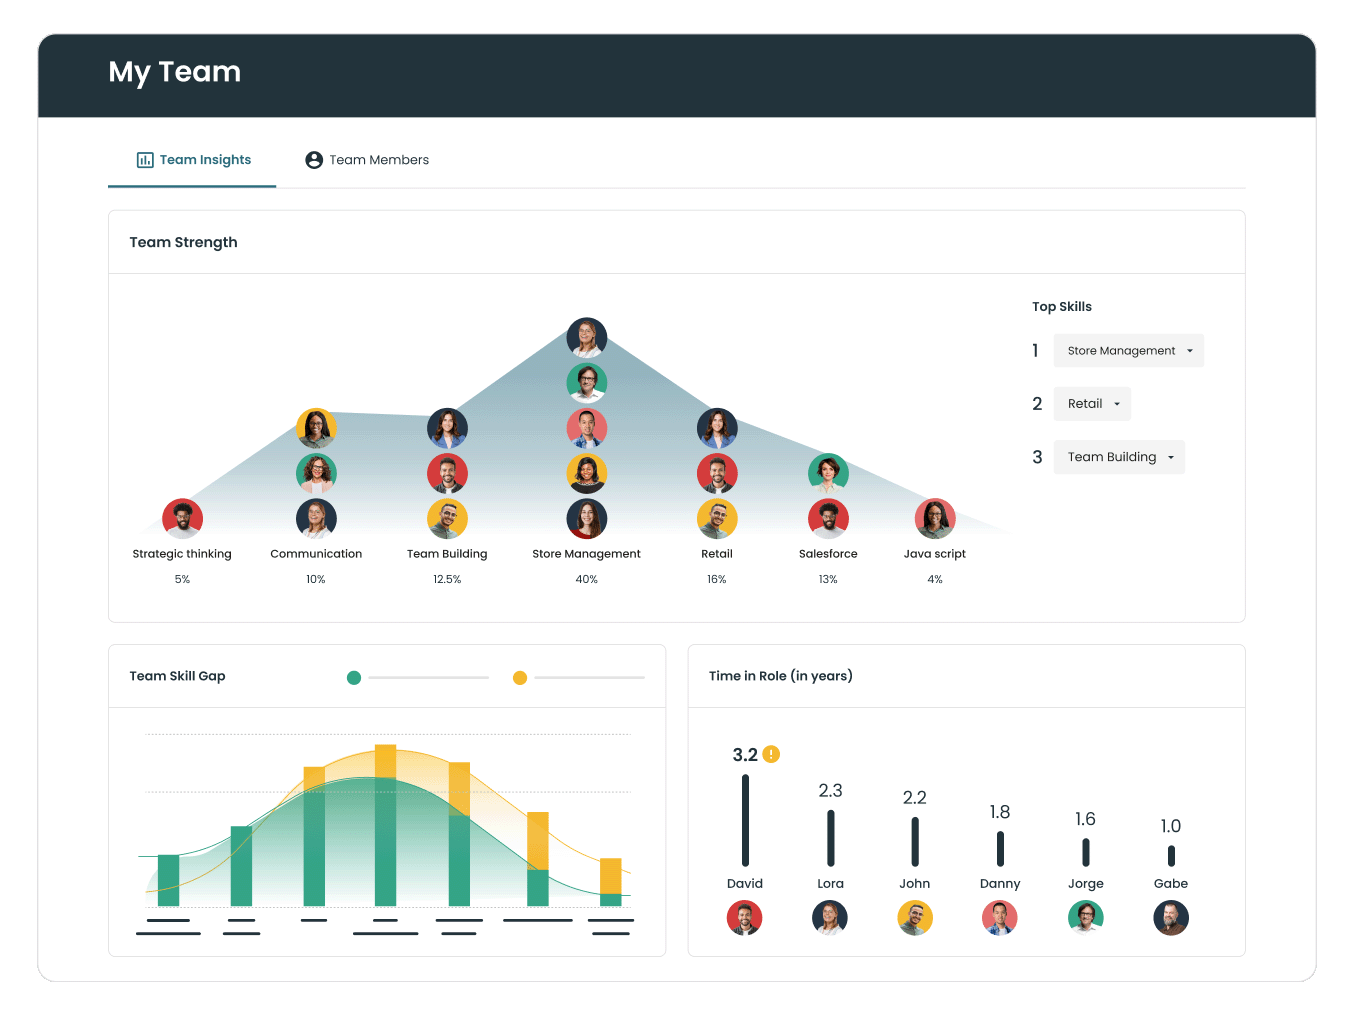Viewport: 1355px width, 1016px height.
Task: Open the Team Building dropdown under Top Skills
Action: (x=1119, y=457)
